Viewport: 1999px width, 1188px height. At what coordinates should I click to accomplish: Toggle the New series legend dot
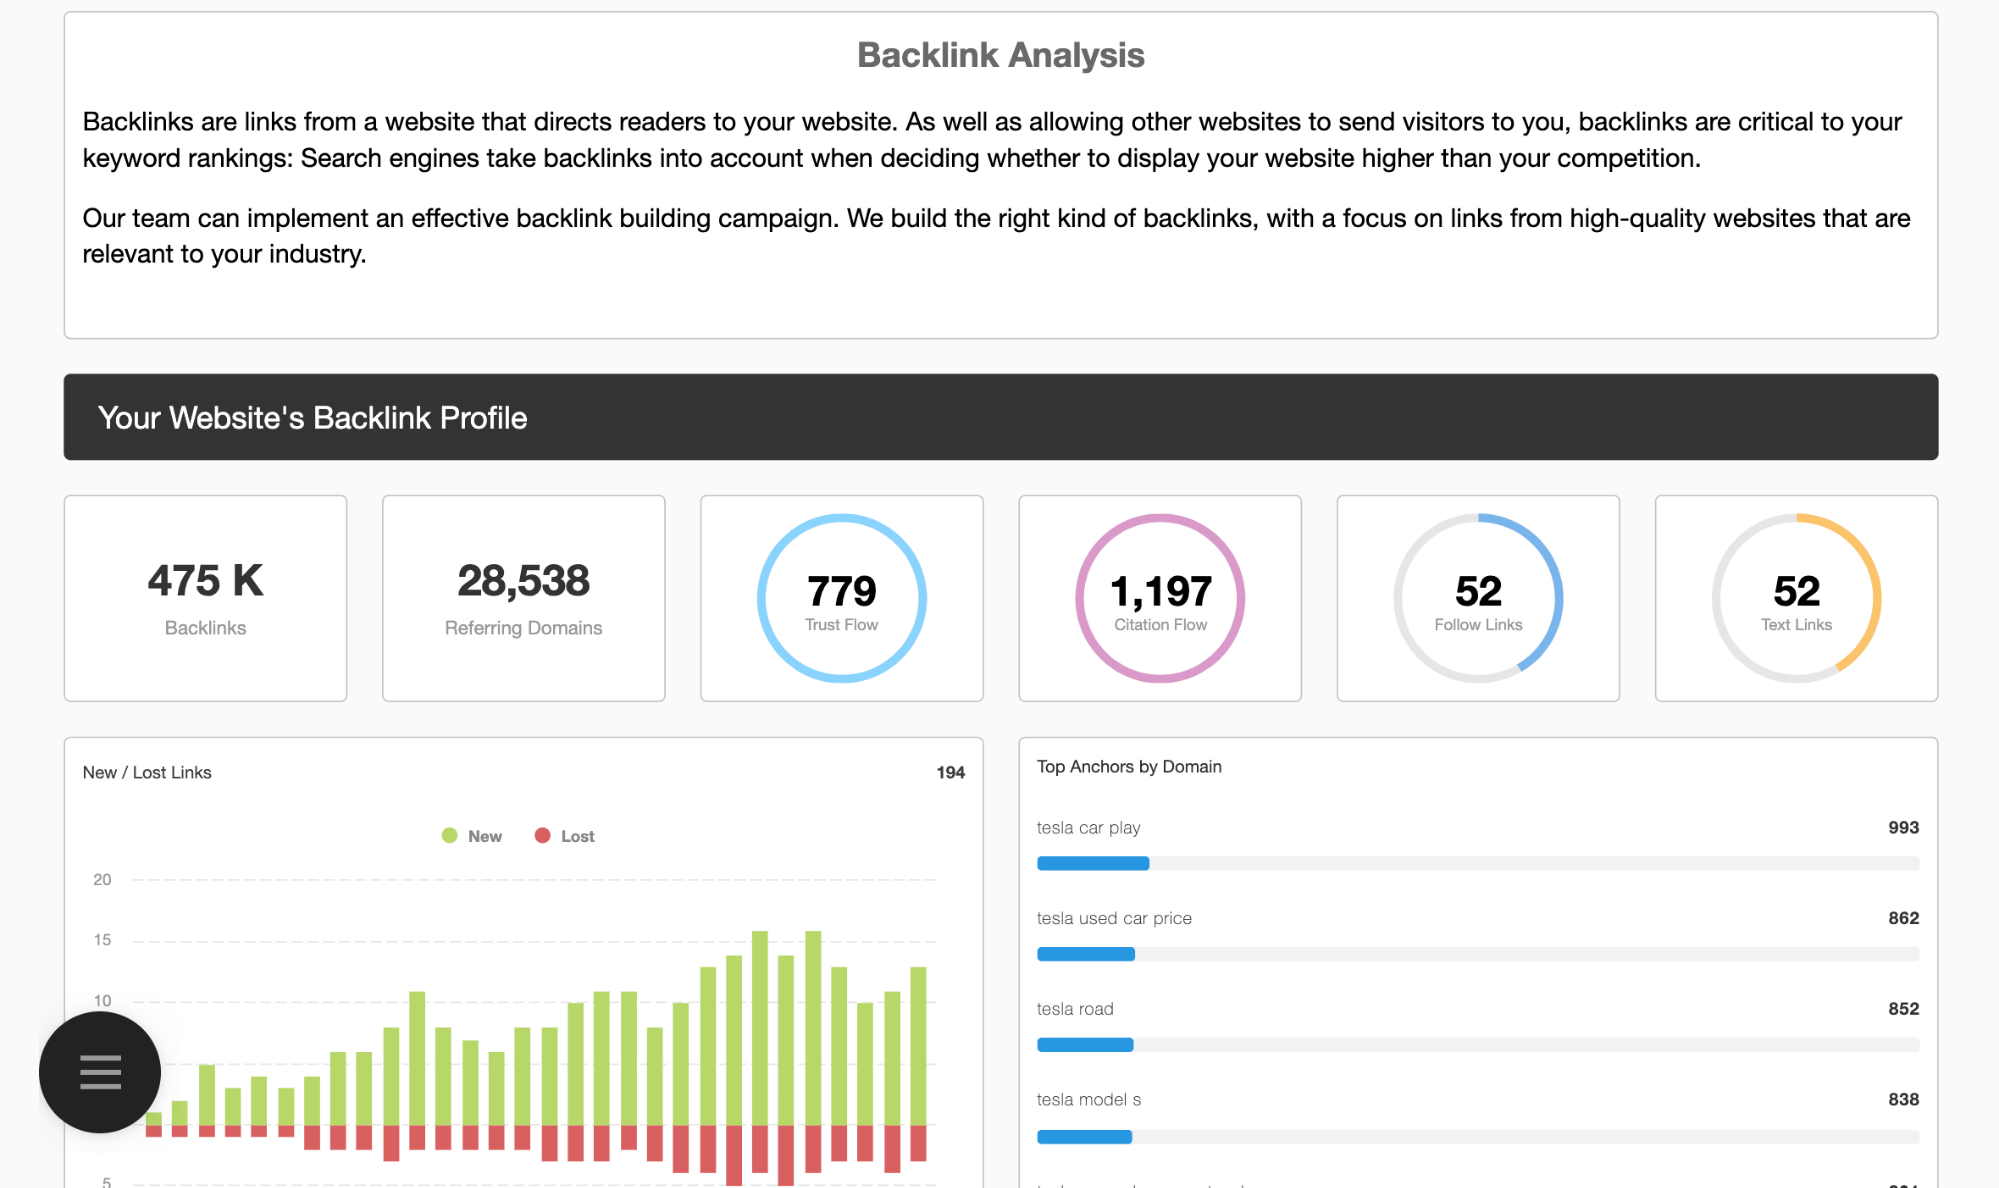450,836
